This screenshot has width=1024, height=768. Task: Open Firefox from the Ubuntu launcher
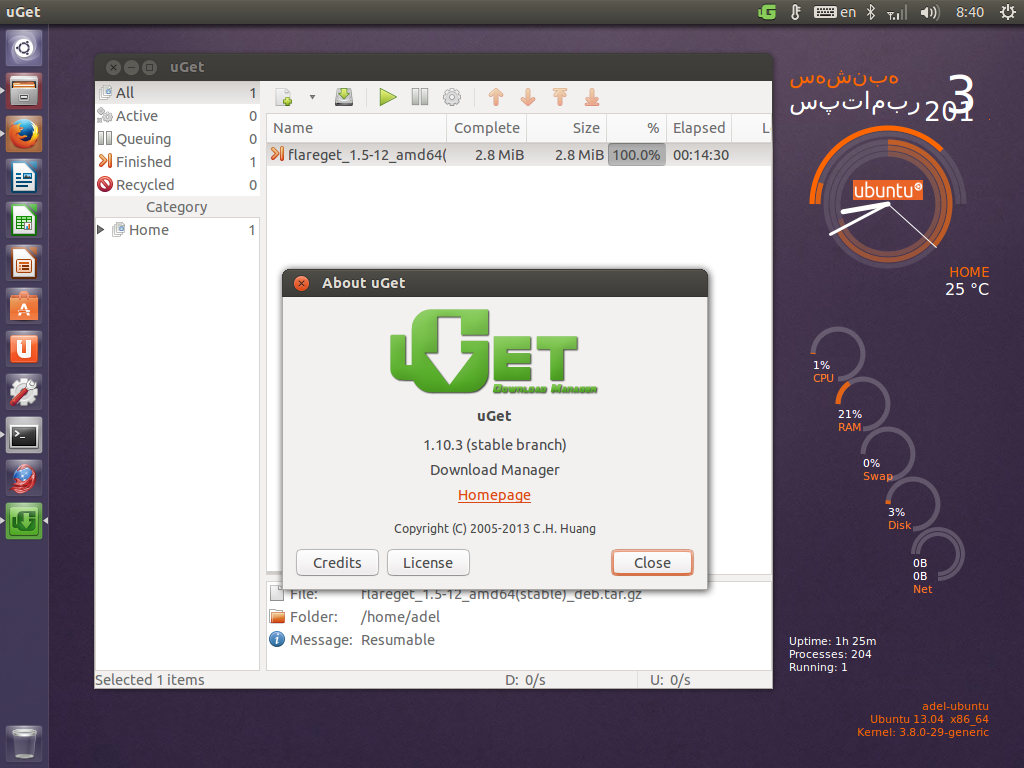[x=24, y=134]
